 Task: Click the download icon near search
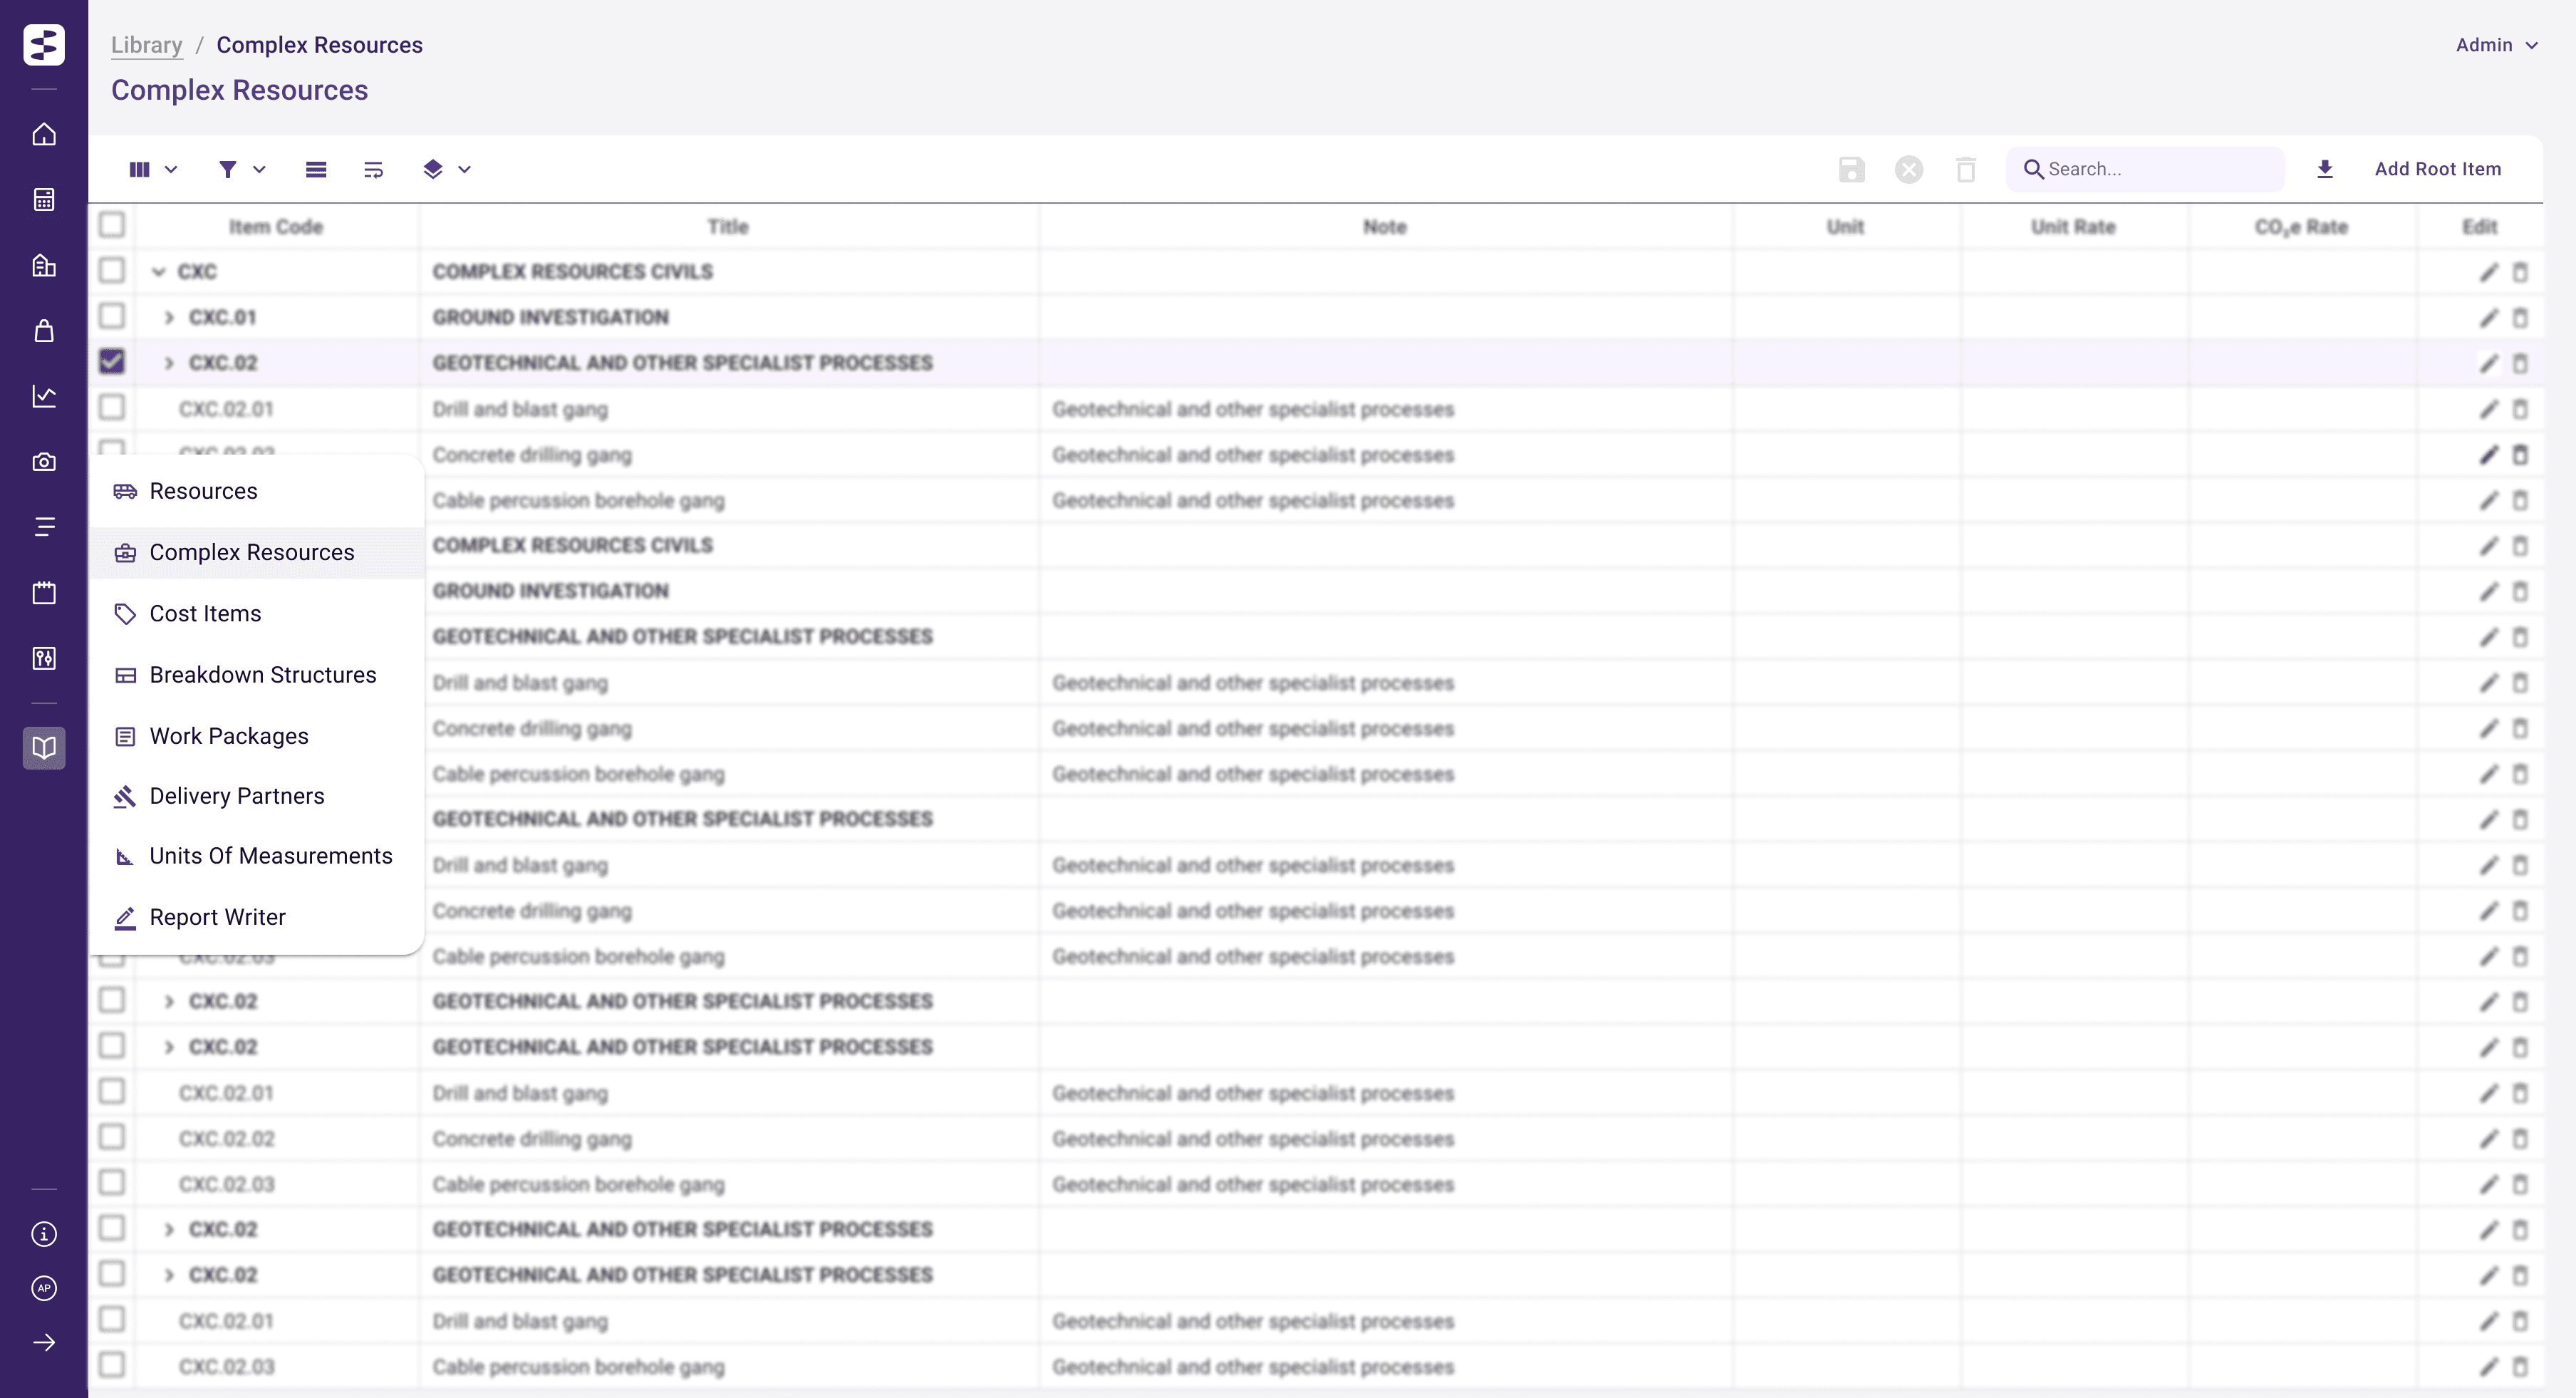pos(2325,169)
